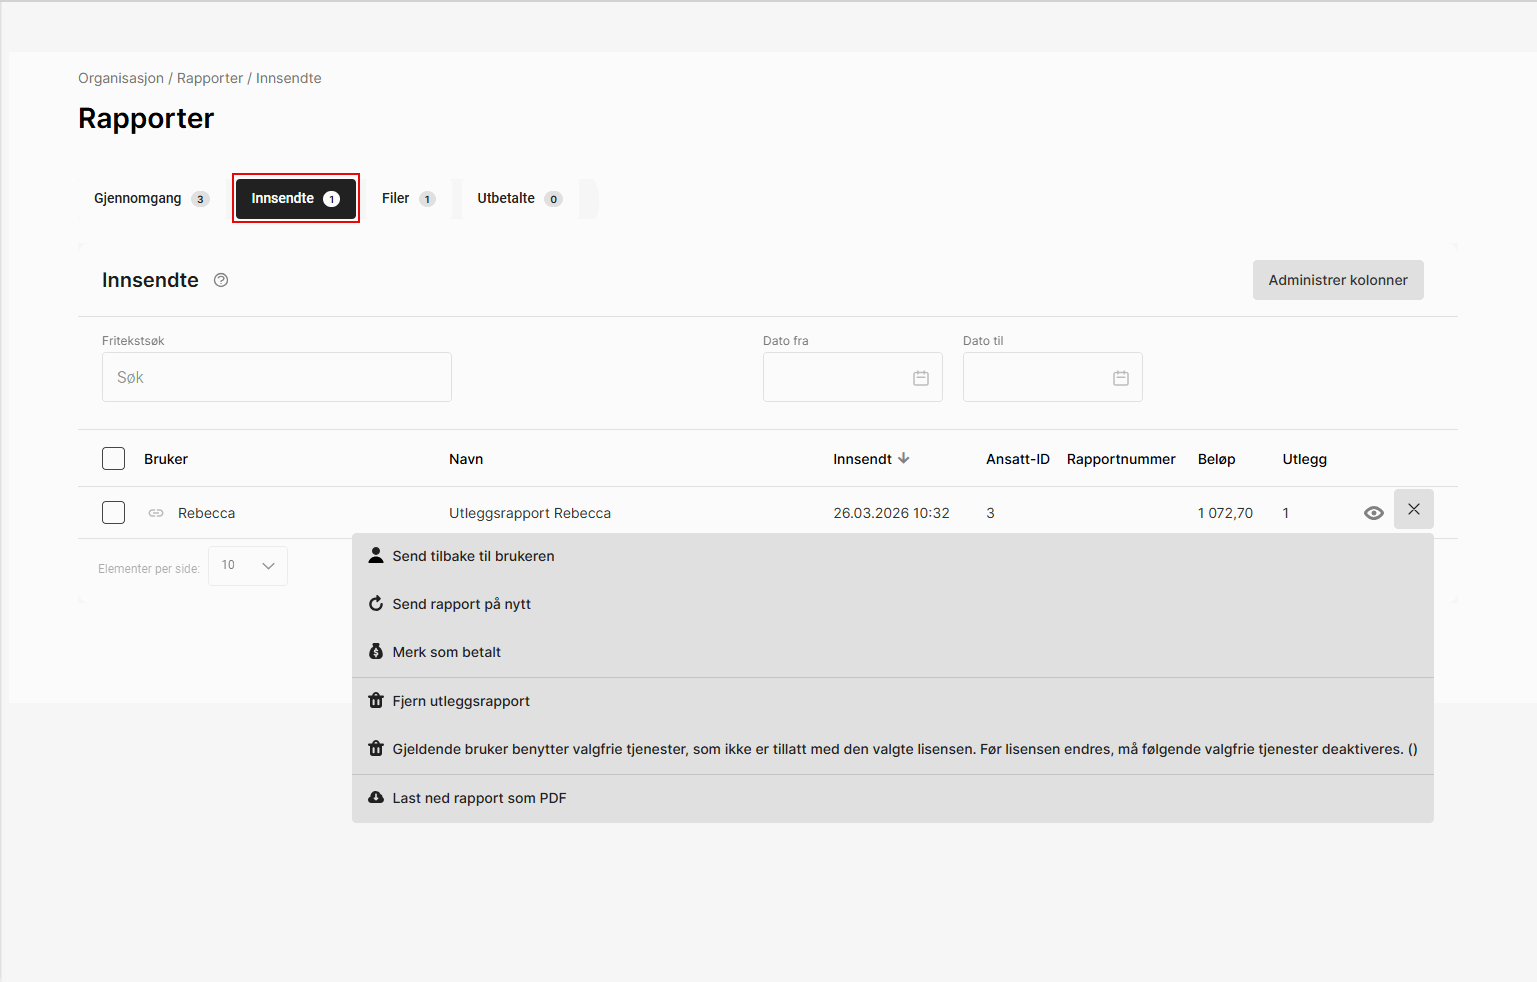
Task: Close the row action menu with X
Action: click(x=1413, y=509)
